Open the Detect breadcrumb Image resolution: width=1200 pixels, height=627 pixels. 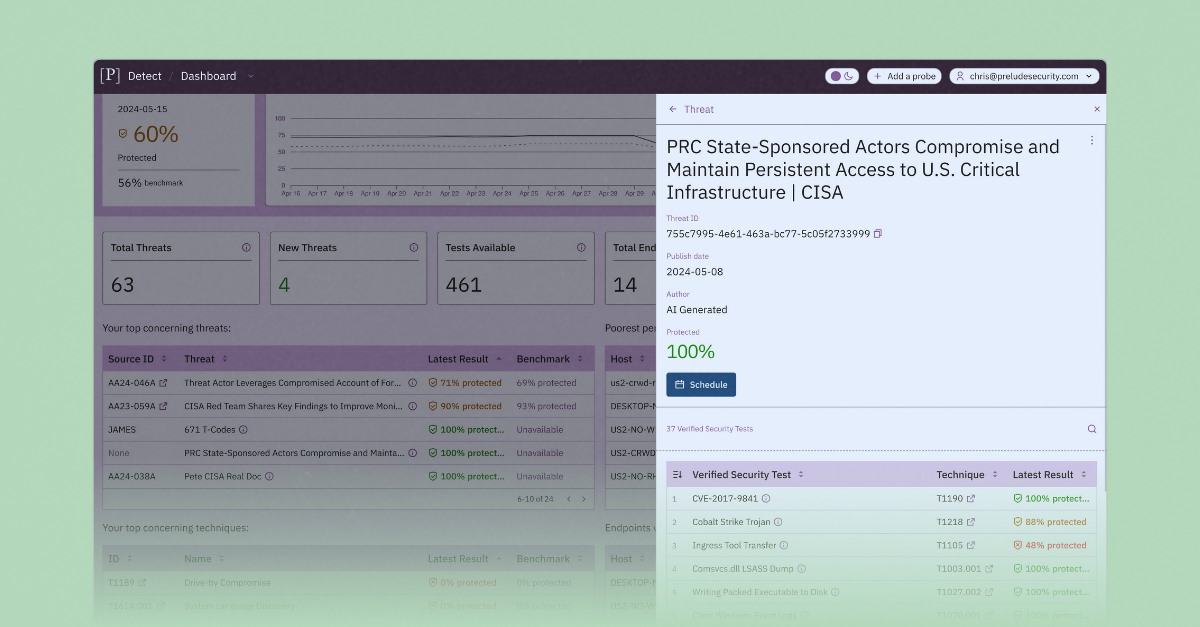click(146, 76)
